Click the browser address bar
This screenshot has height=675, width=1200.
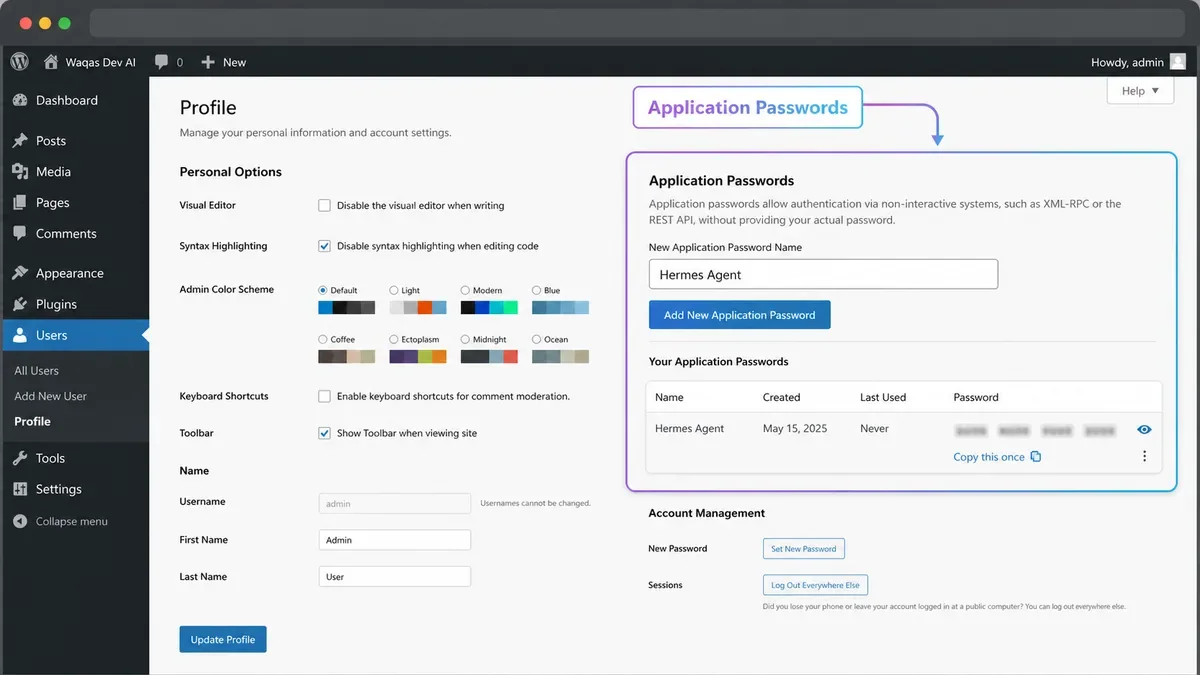(x=636, y=23)
